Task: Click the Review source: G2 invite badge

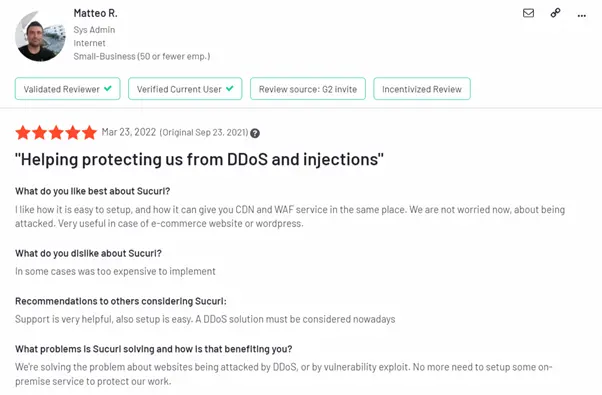Action: (x=308, y=89)
